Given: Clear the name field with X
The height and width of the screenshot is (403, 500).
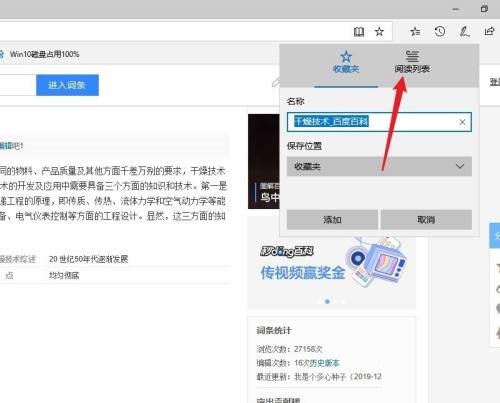Looking at the screenshot, I should pyautogui.click(x=462, y=122).
